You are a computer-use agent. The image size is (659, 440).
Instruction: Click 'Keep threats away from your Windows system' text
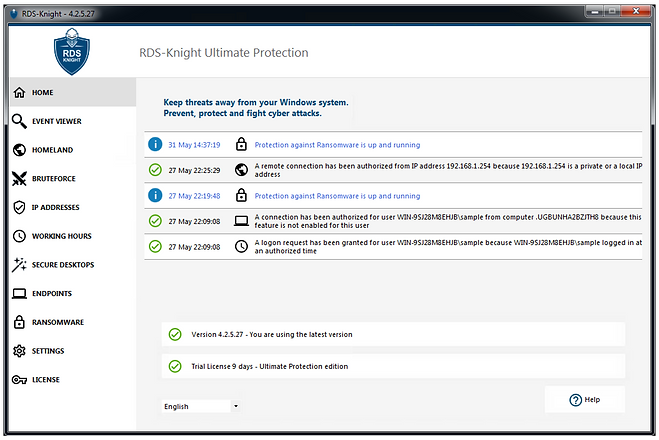[256, 102]
